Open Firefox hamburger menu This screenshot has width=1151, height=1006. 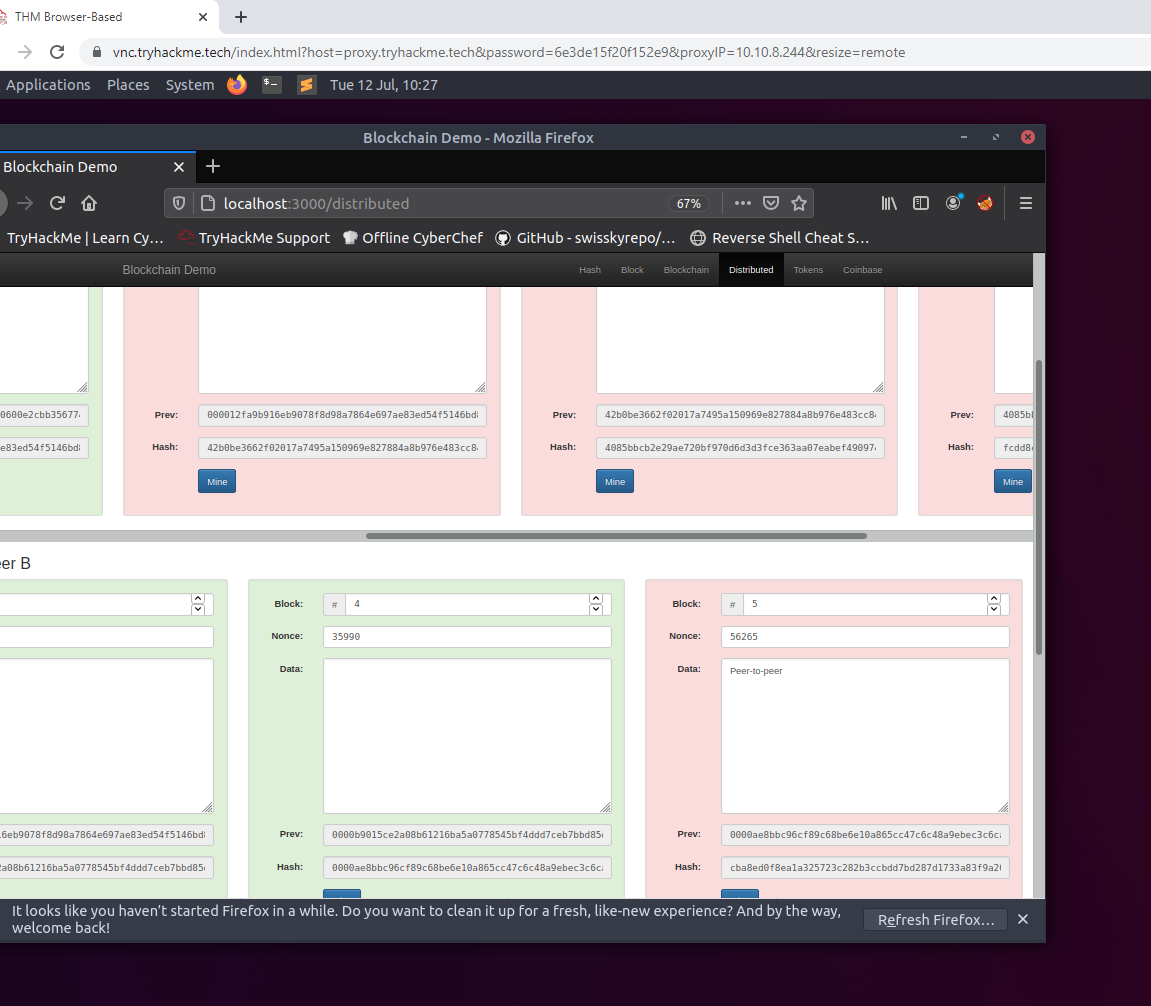[1026, 203]
